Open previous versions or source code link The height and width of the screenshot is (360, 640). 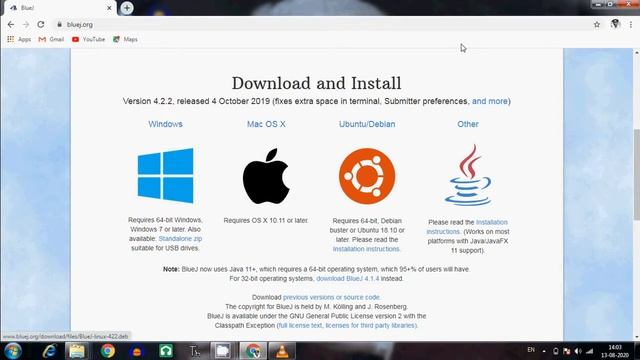pos(331,297)
